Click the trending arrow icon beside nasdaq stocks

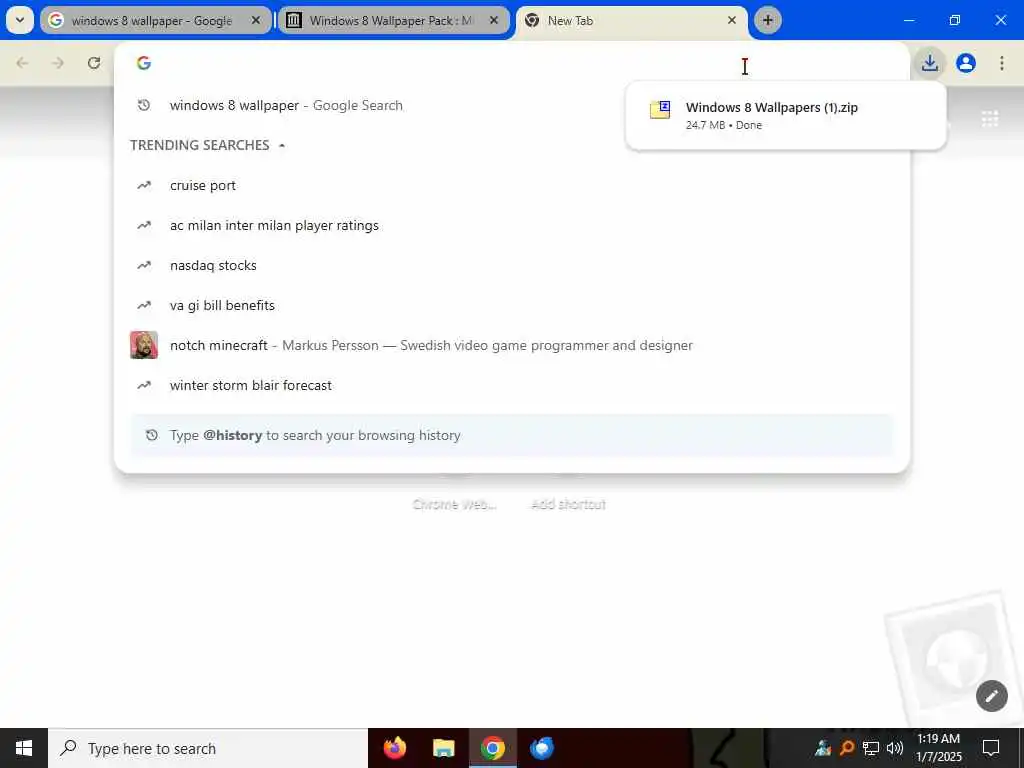144,265
